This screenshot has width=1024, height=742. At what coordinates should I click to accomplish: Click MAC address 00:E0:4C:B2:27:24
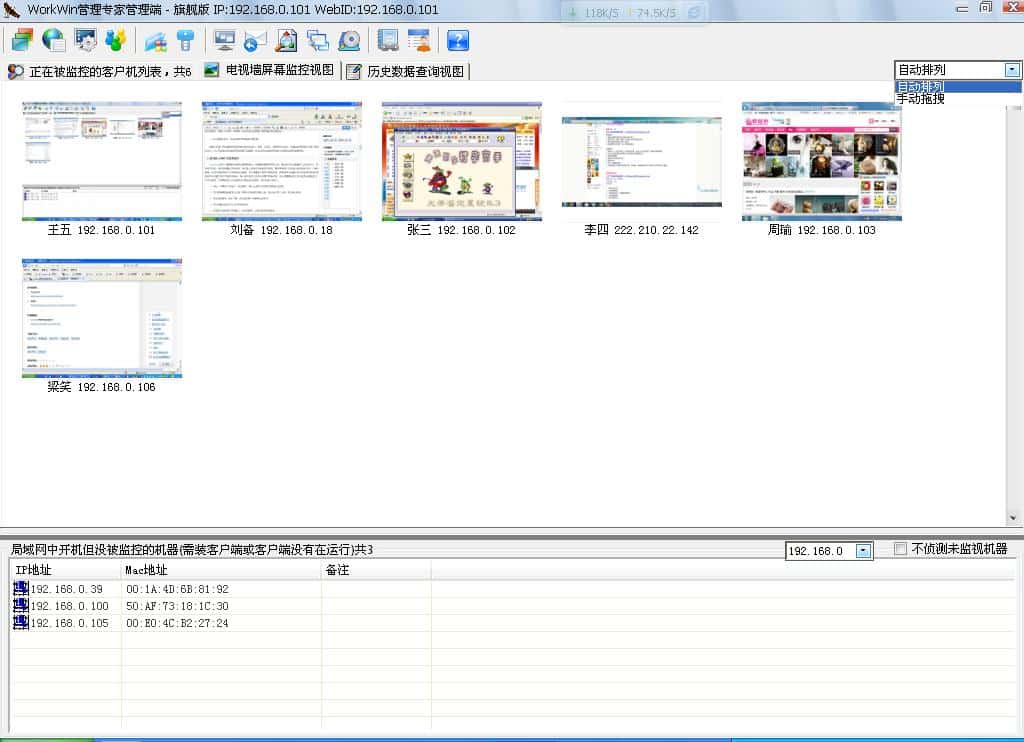click(178, 623)
